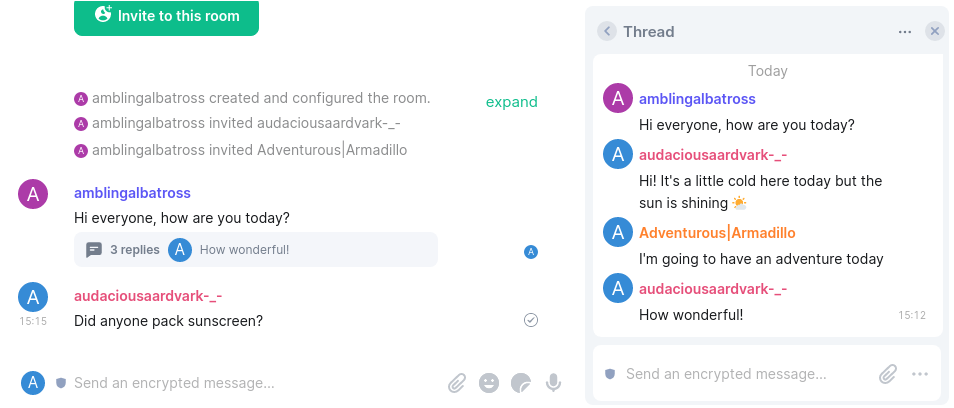This screenshot has width=954, height=408.
Task: Open amblingalbatross username in main timeline
Action: tap(132, 193)
